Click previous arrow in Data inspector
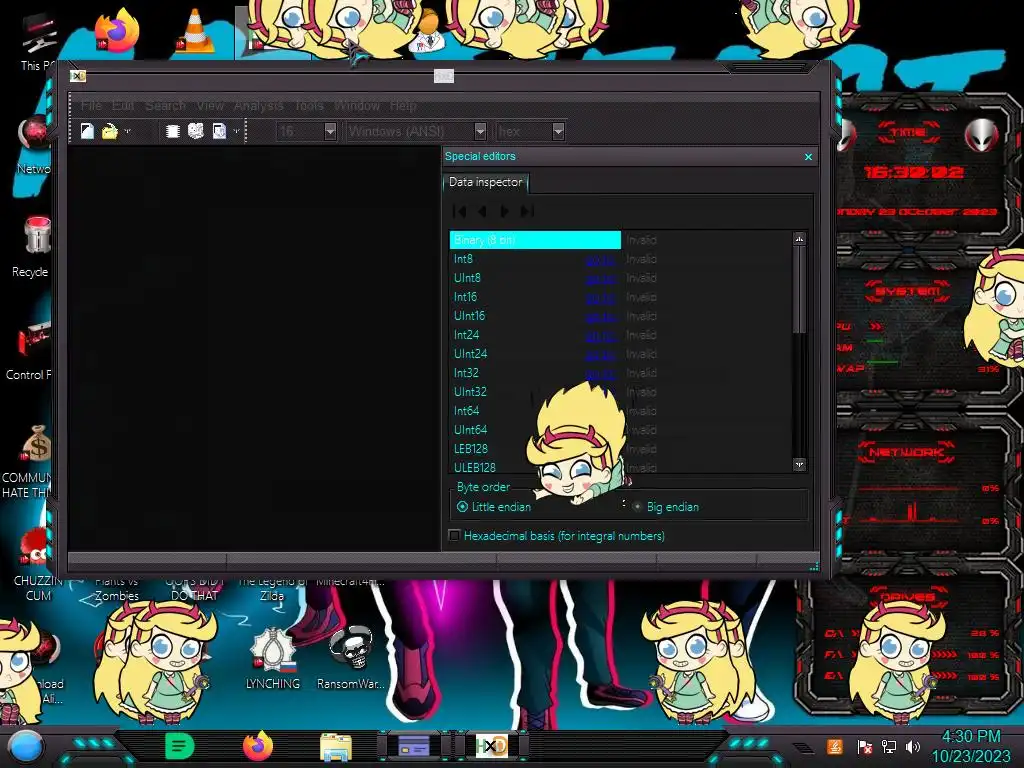The image size is (1024, 768). (482, 211)
